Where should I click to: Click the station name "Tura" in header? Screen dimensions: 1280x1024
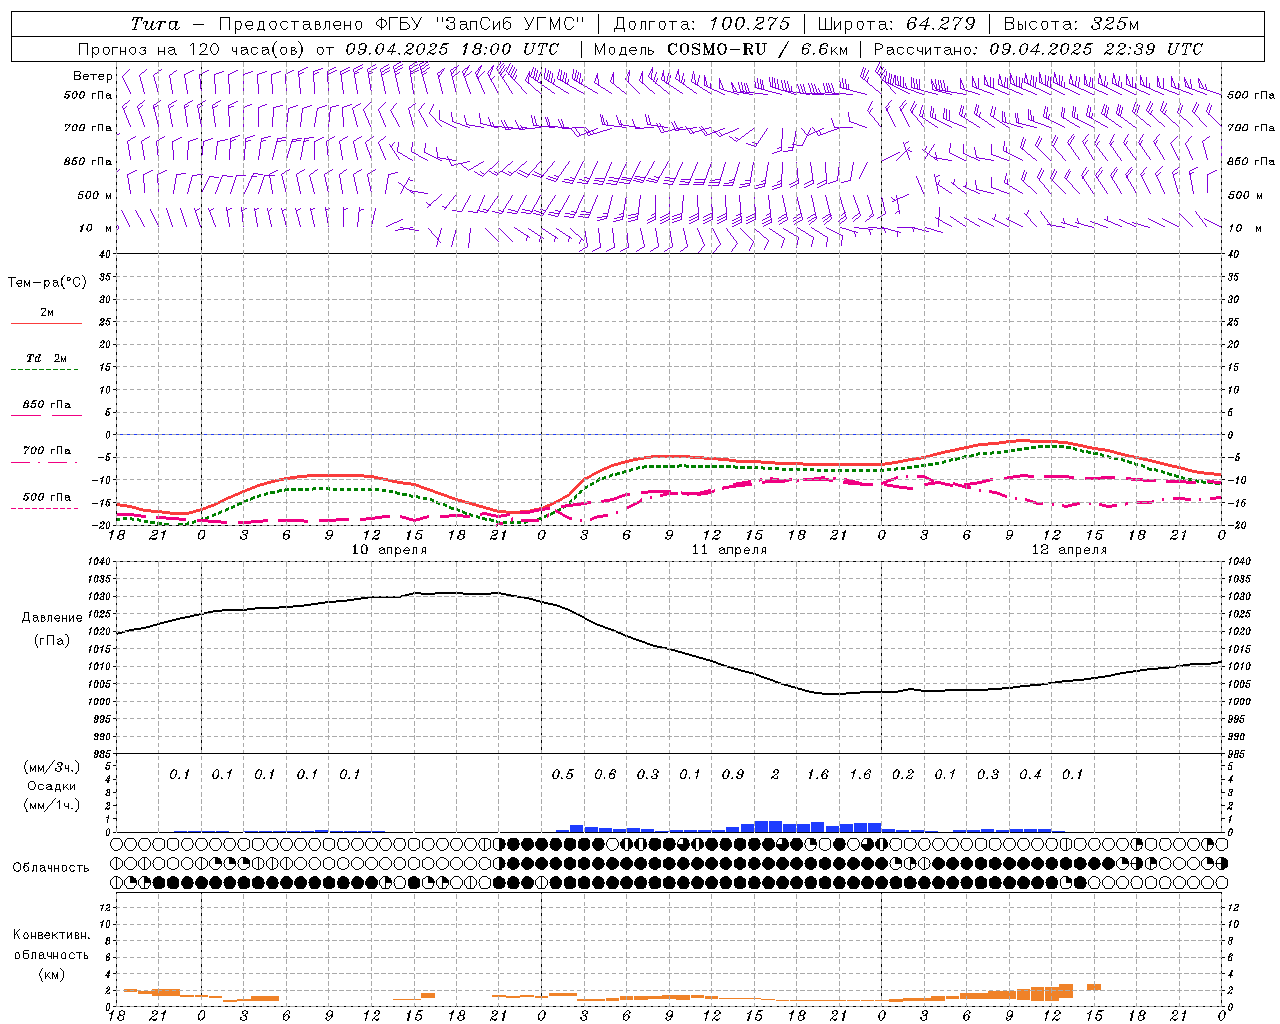155,24
